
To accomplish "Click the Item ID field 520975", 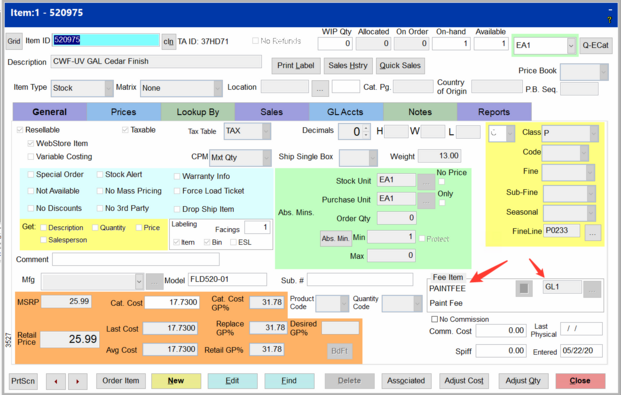I will [106, 40].
